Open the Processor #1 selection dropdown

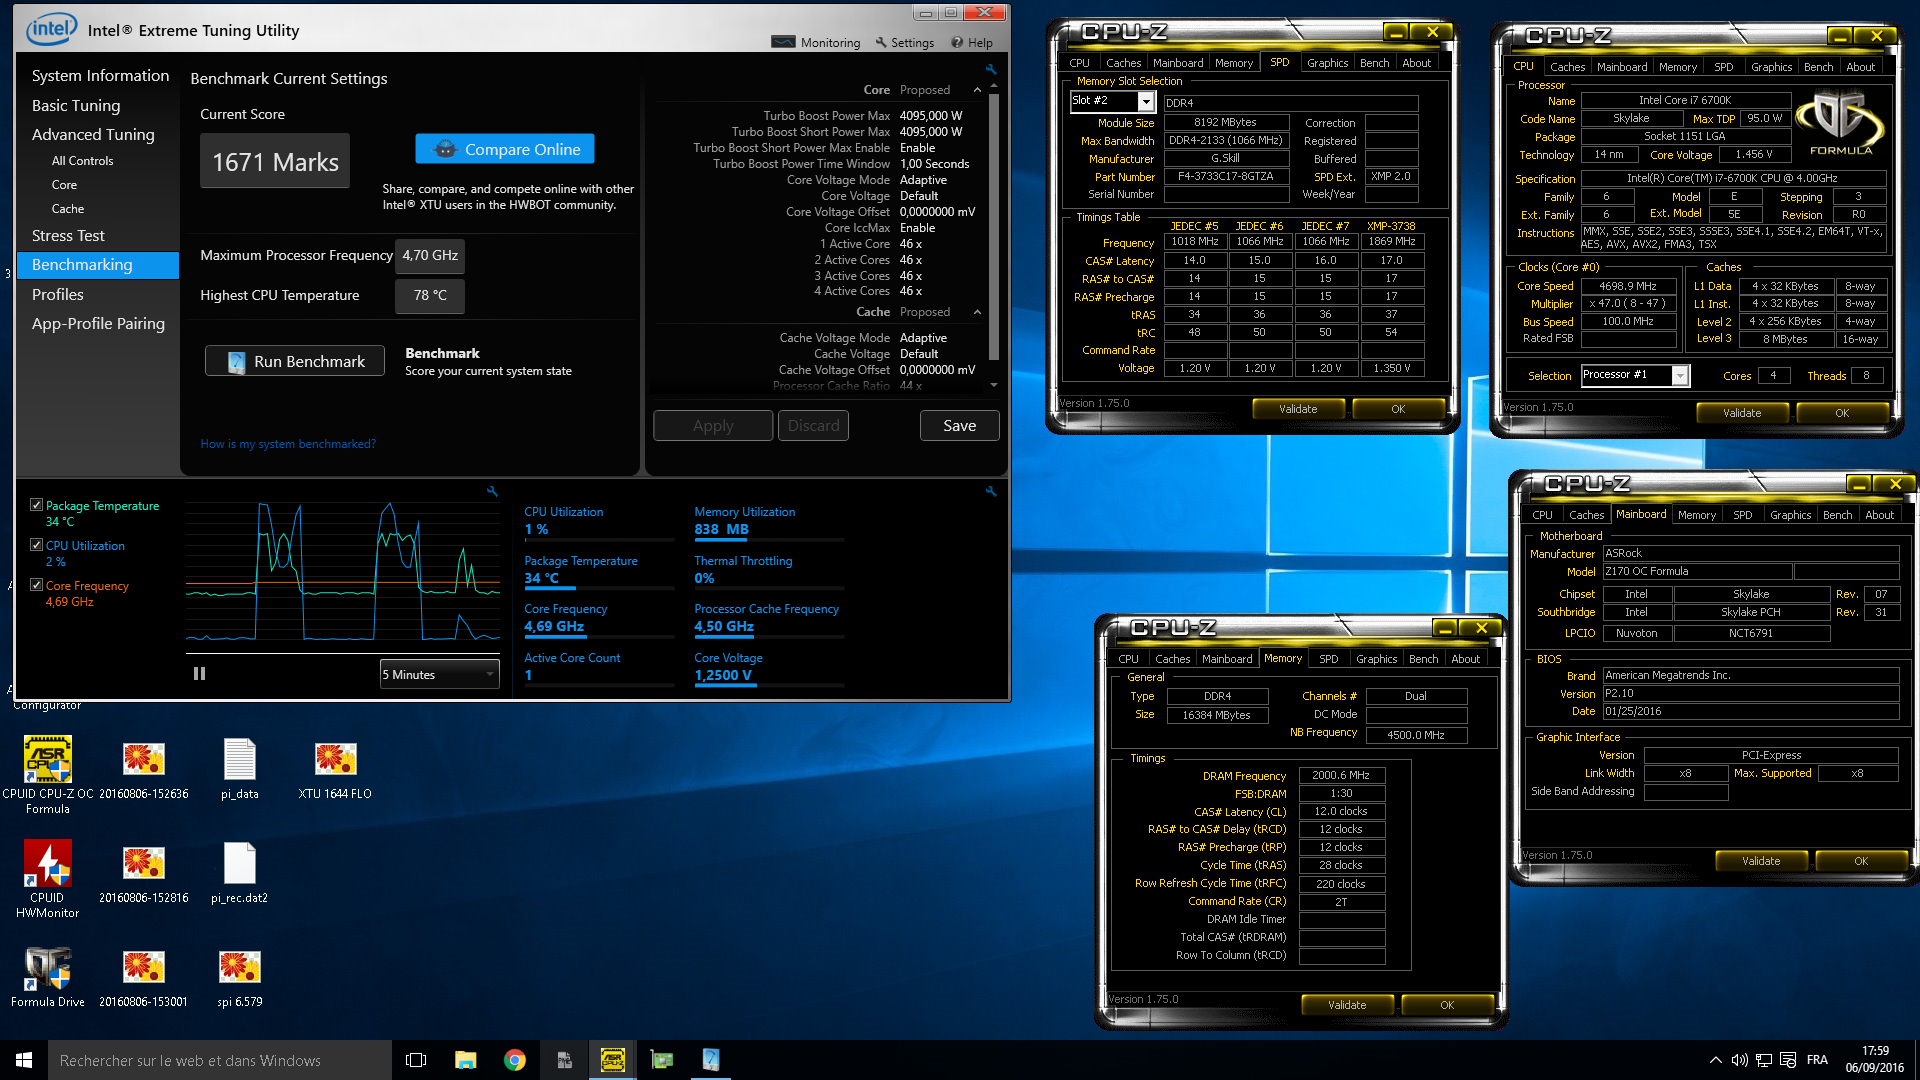[1635, 375]
